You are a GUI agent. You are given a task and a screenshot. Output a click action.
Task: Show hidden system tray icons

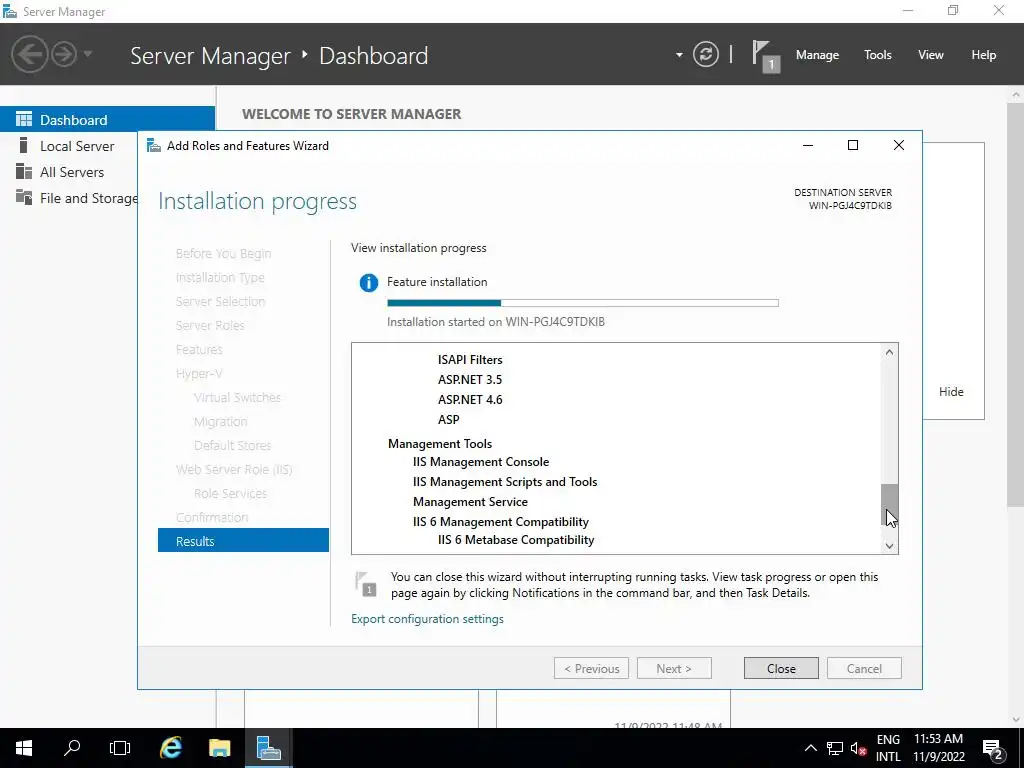(810, 748)
